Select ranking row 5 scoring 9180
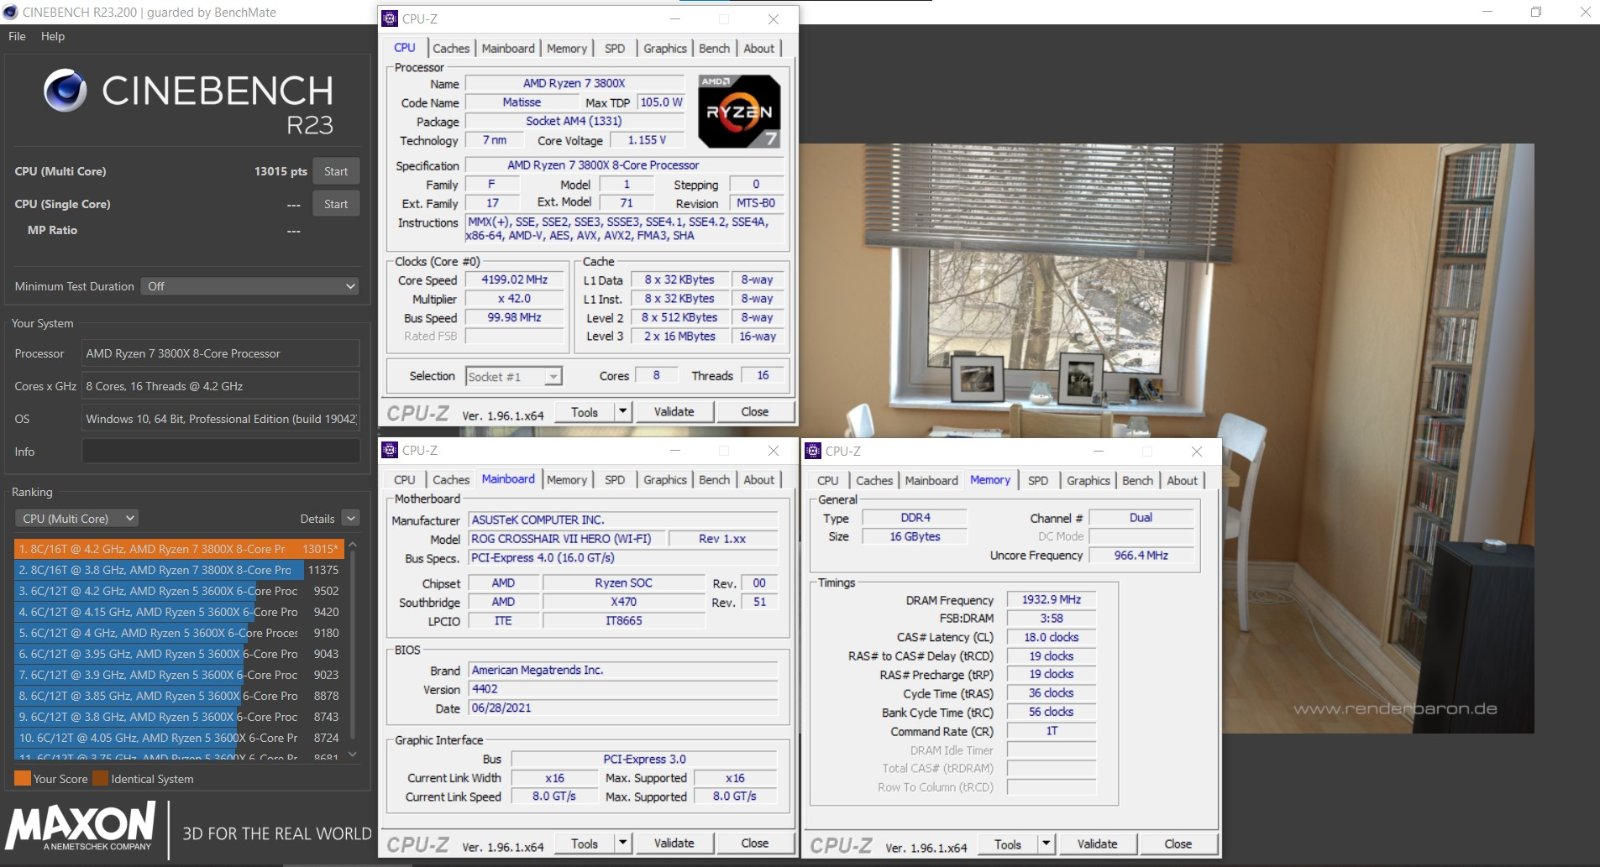Image resolution: width=1600 pixels, height=867 pixels. (x=179, y=633)
